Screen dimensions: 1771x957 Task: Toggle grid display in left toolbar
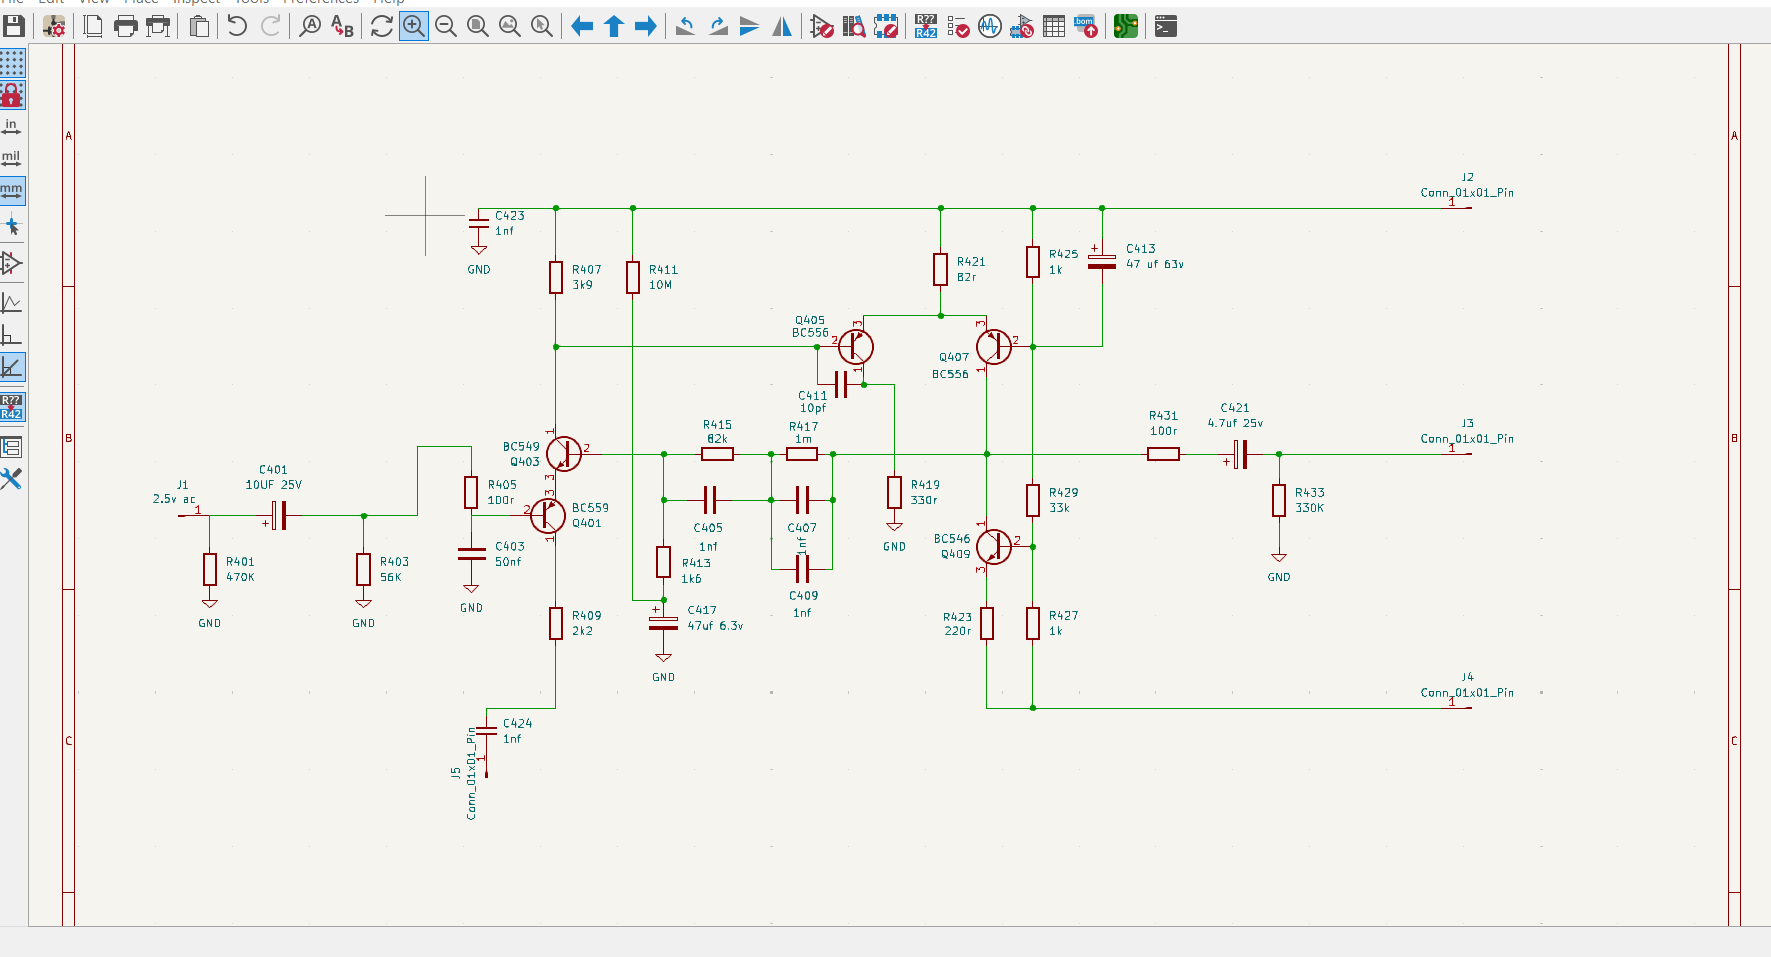point(12,63)
